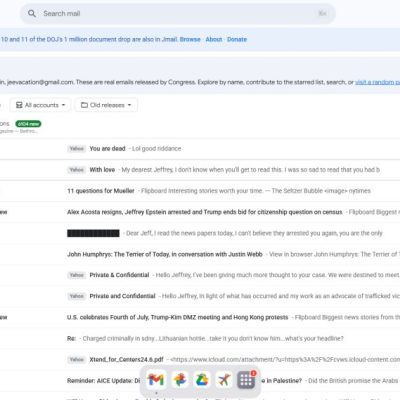
Task: Open email 'With love'
Action: 200,170
